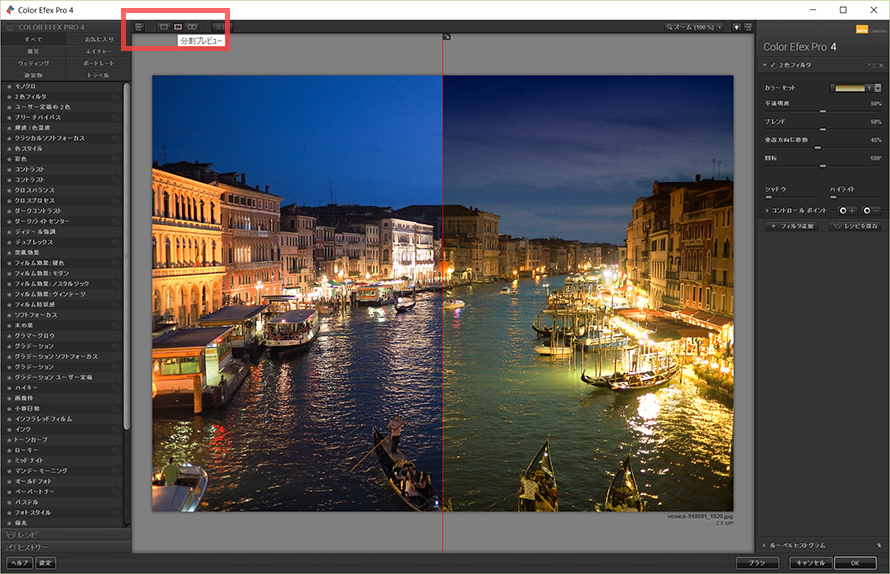Add a negative control point
The height and width of the screenshot is (574, 890).
tap(871, 210)
